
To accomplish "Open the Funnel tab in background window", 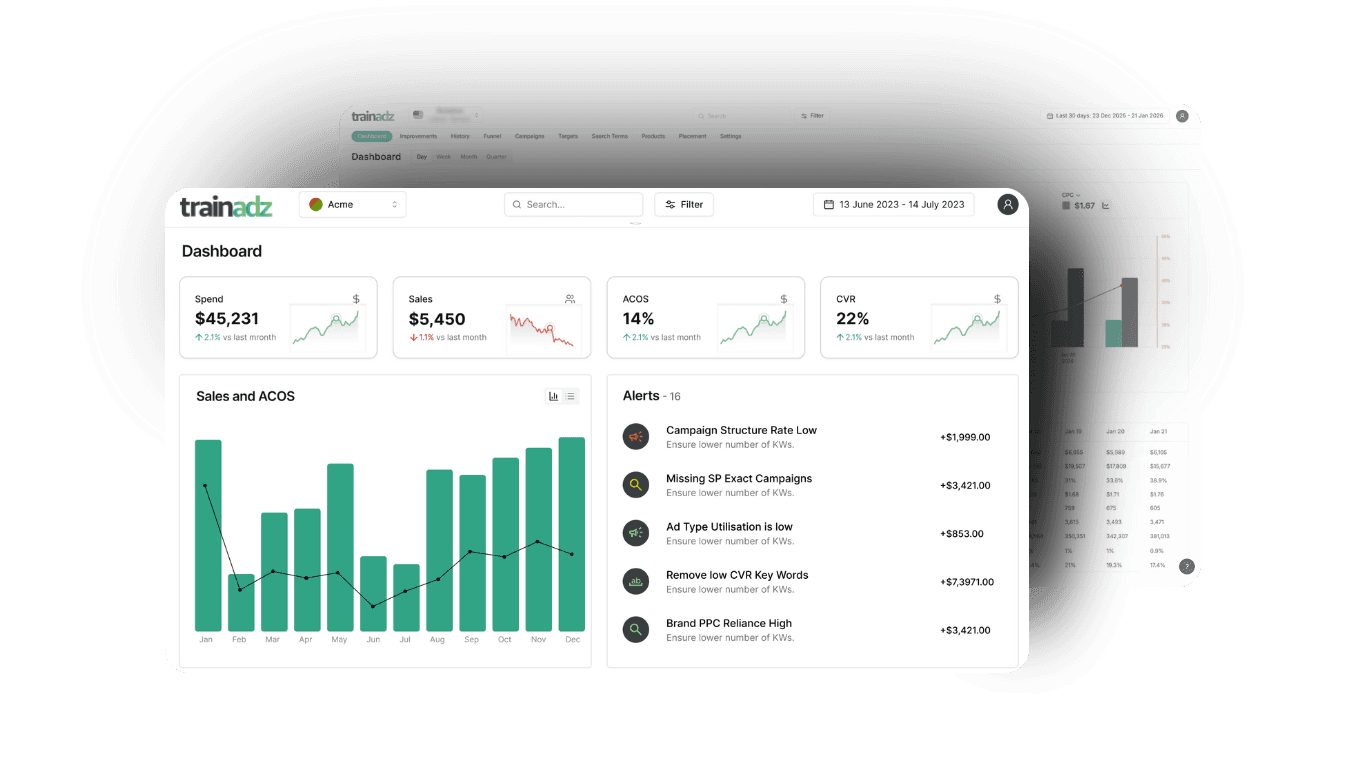I will 492,136.
